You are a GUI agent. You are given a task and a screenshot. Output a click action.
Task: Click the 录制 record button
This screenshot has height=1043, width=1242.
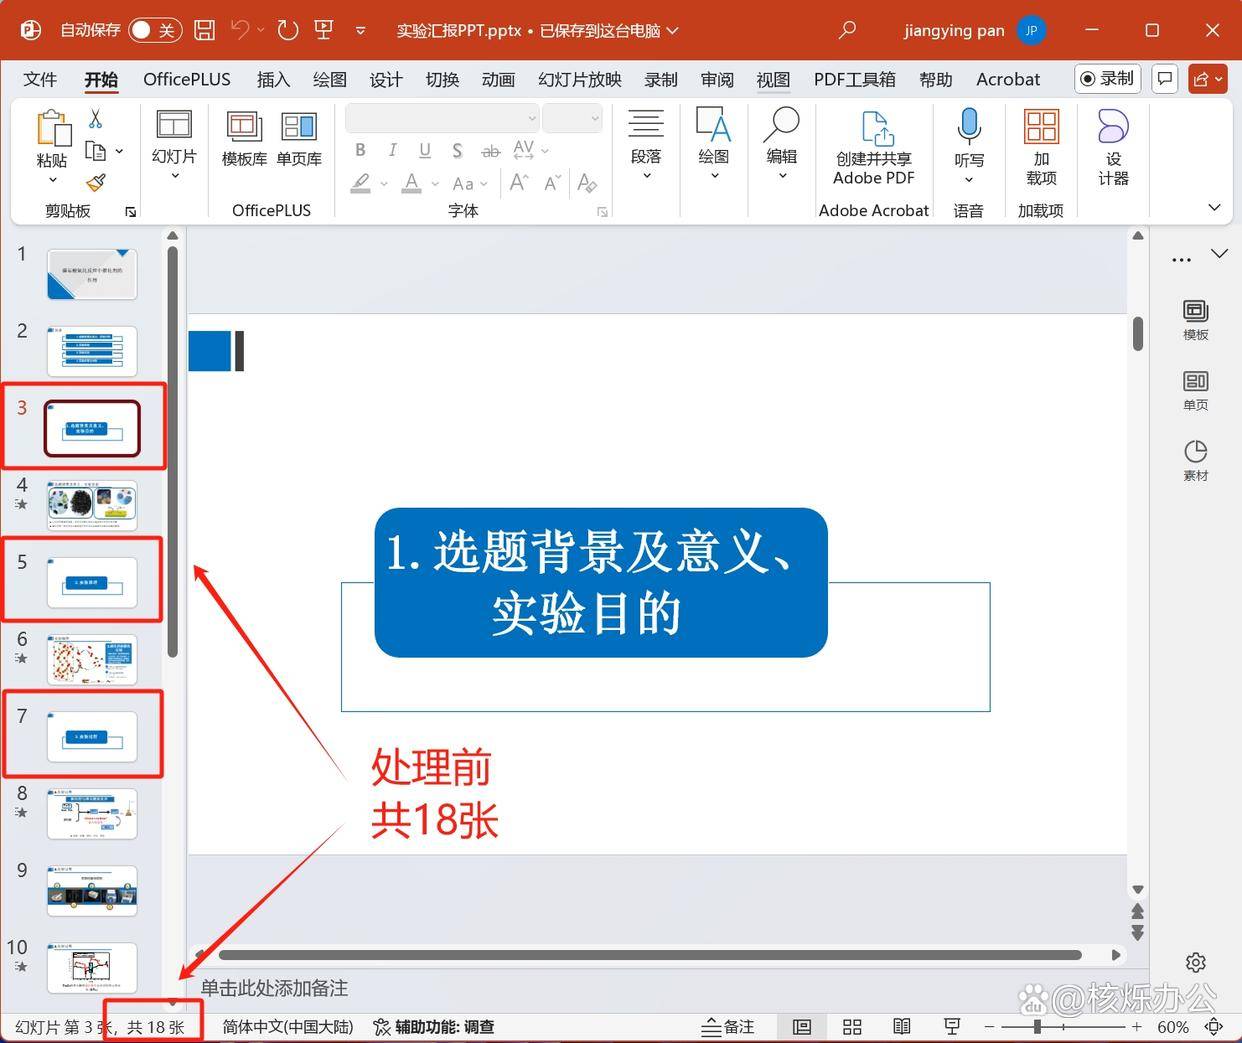[1107, 78]
